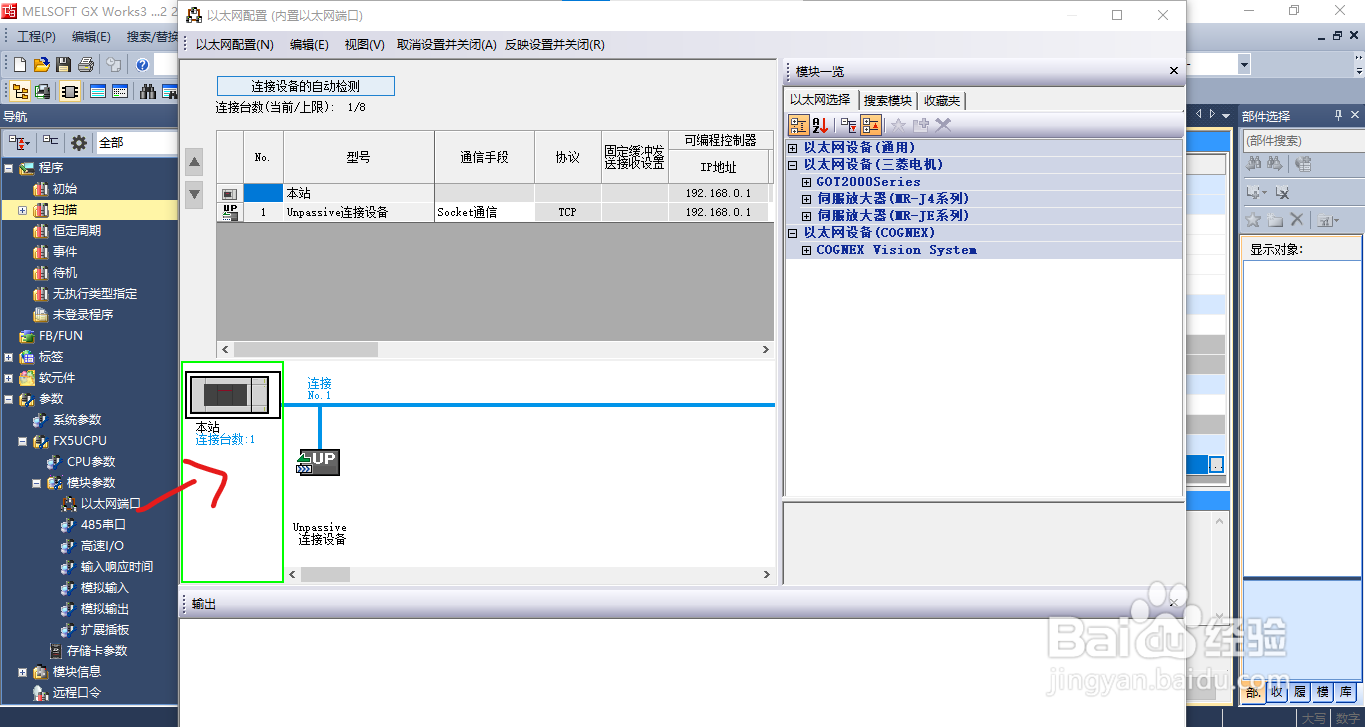Open 存储卡参数 tree item
The image size is (1365, 727).
pos(97,651)
